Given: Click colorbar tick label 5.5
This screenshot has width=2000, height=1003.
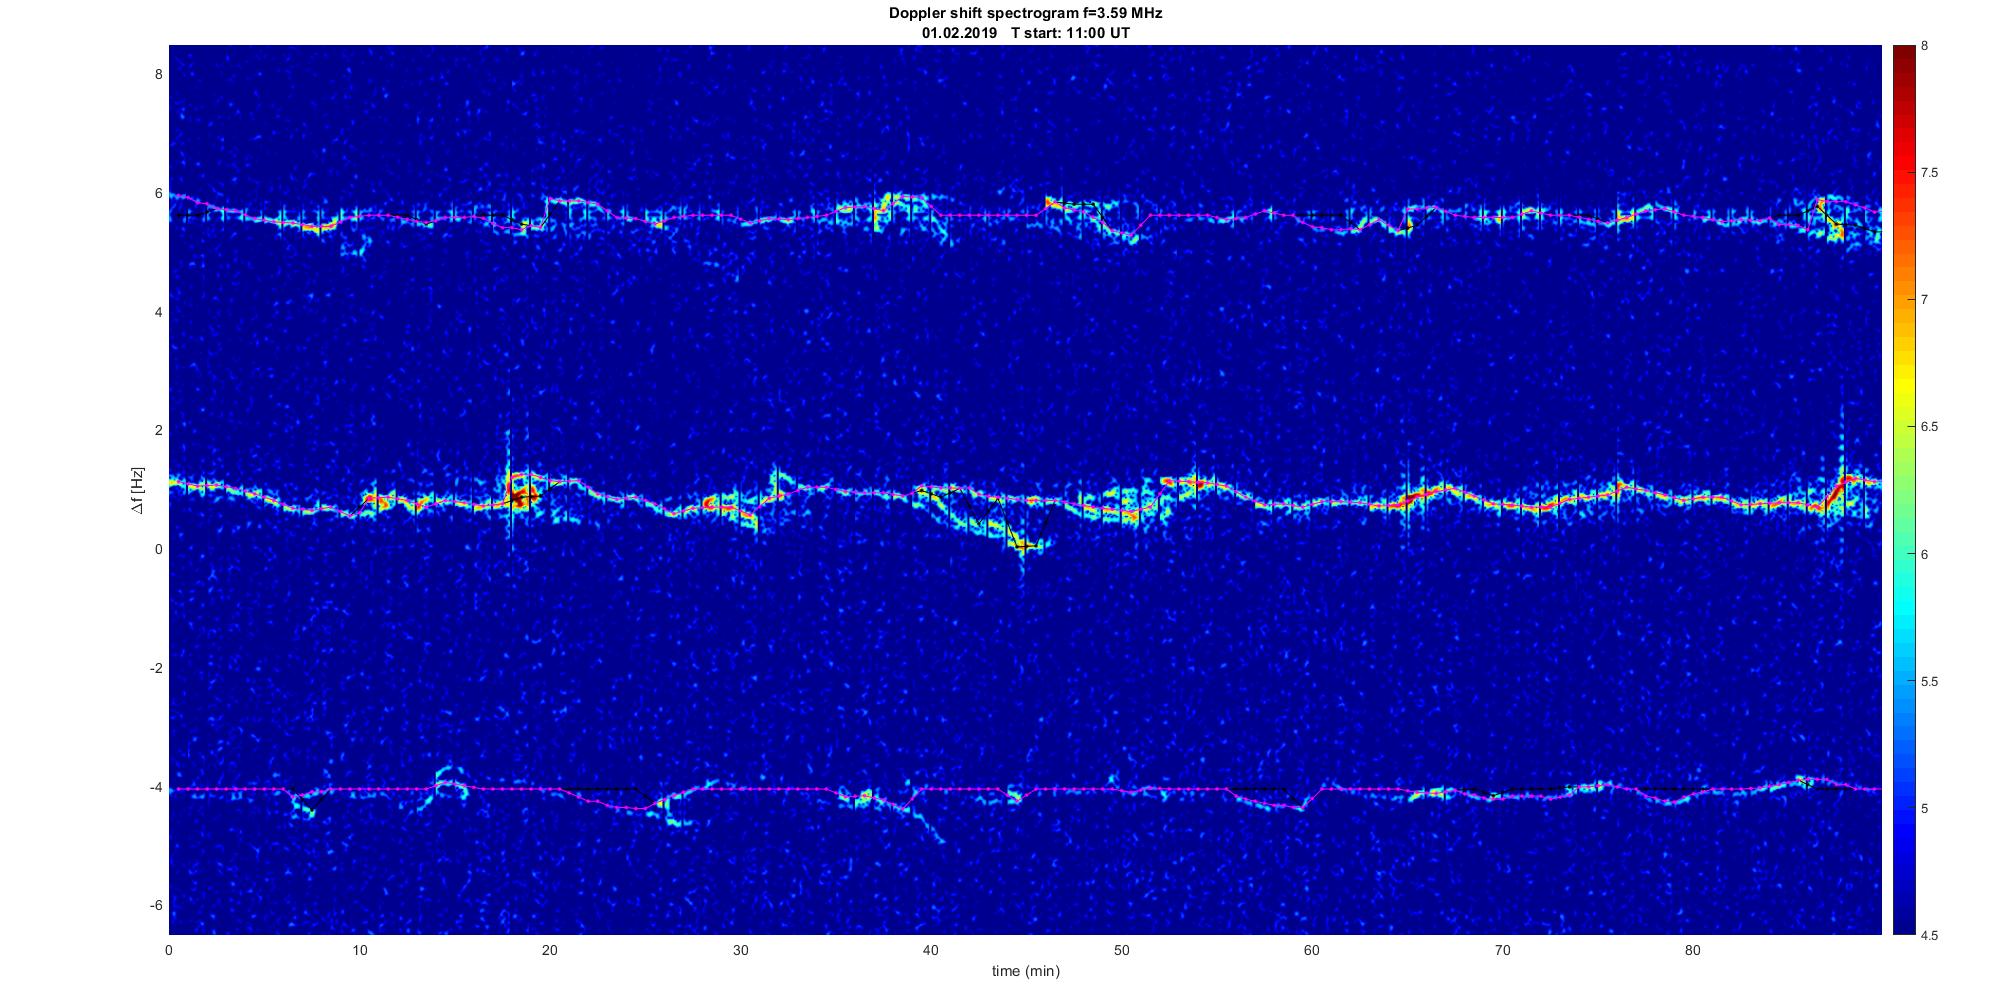Looking at the screenshot, I should point(1929,682).
